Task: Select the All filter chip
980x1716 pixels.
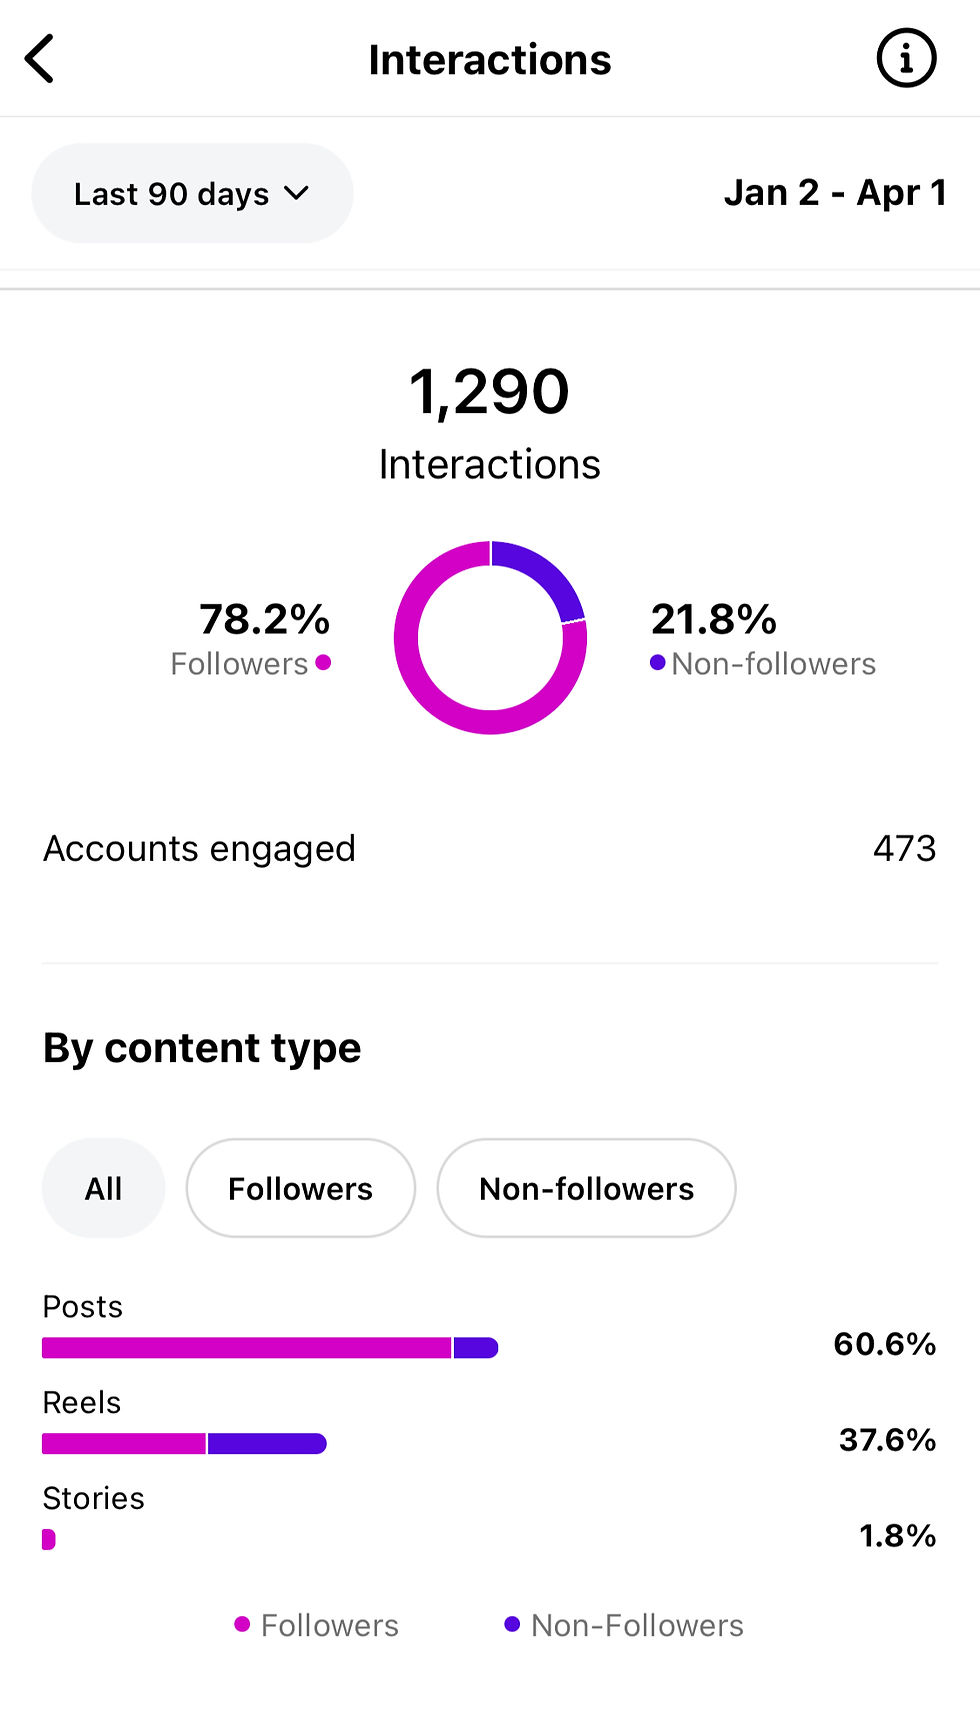Action: point(103,1188)
